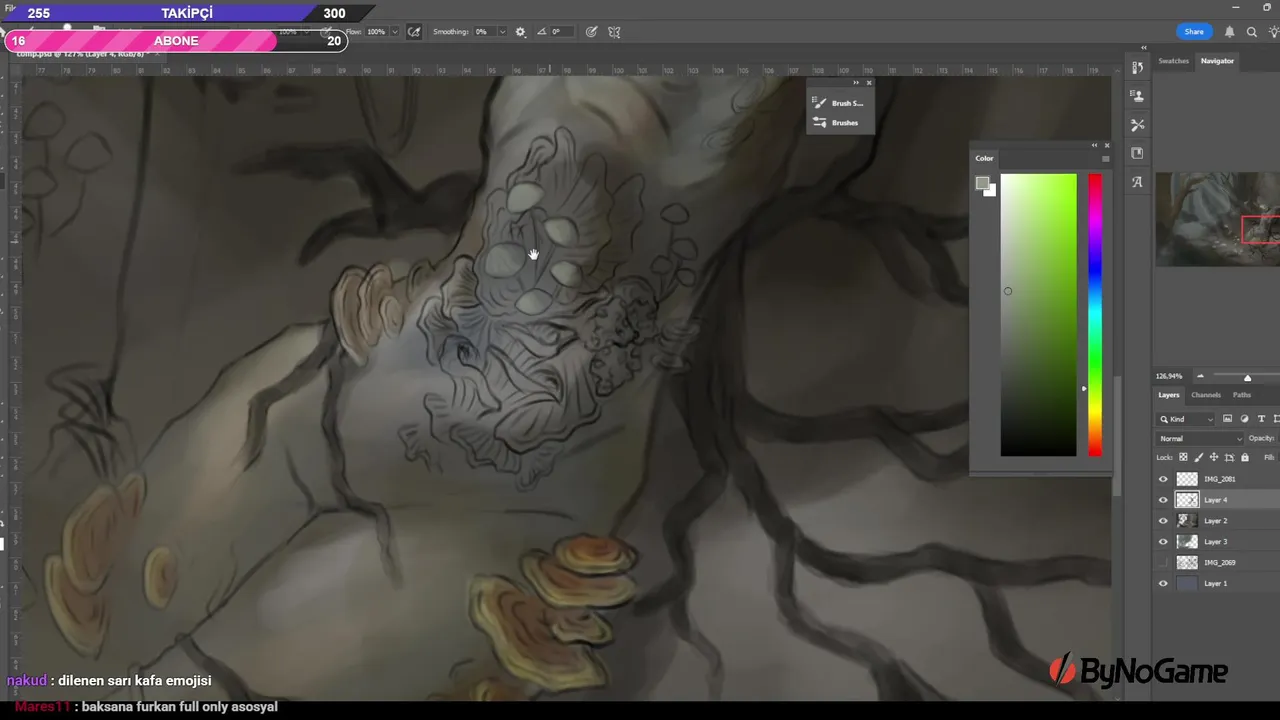Click the Brushes label button

click(x=845, y=123)
